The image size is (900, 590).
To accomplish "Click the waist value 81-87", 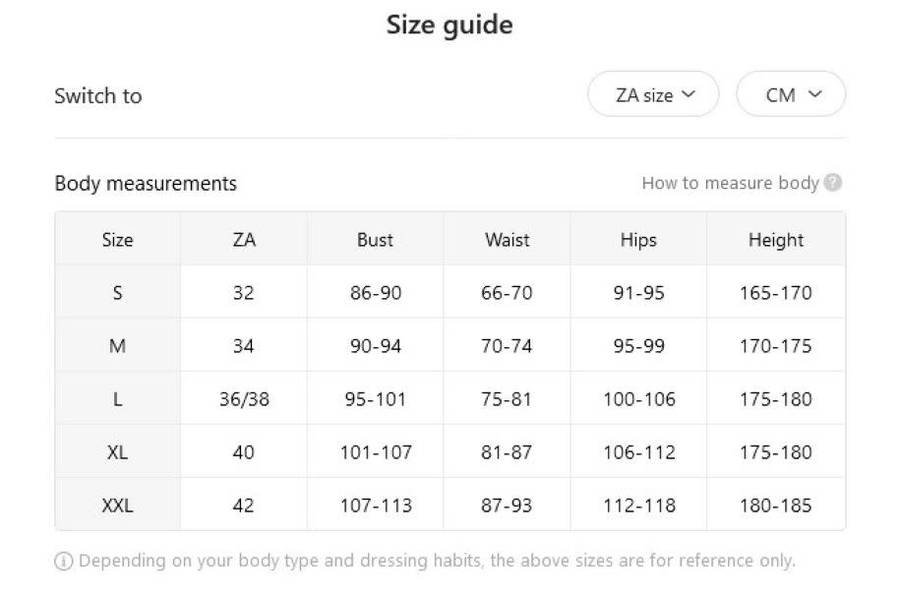I will pyautogui.click(x=507, y=452).
